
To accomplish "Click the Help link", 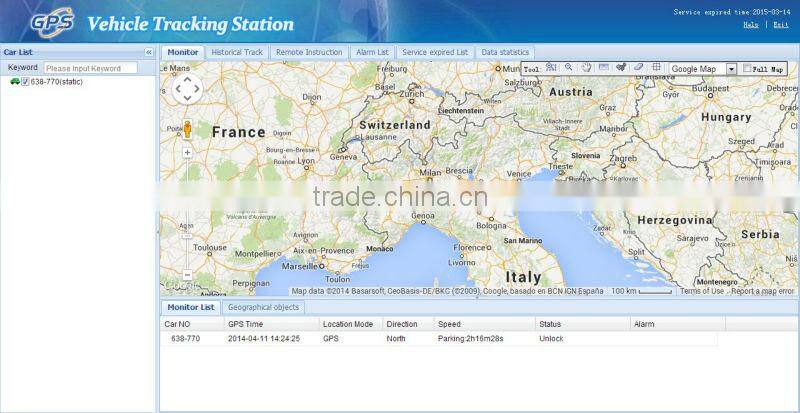I will [751, 25].
